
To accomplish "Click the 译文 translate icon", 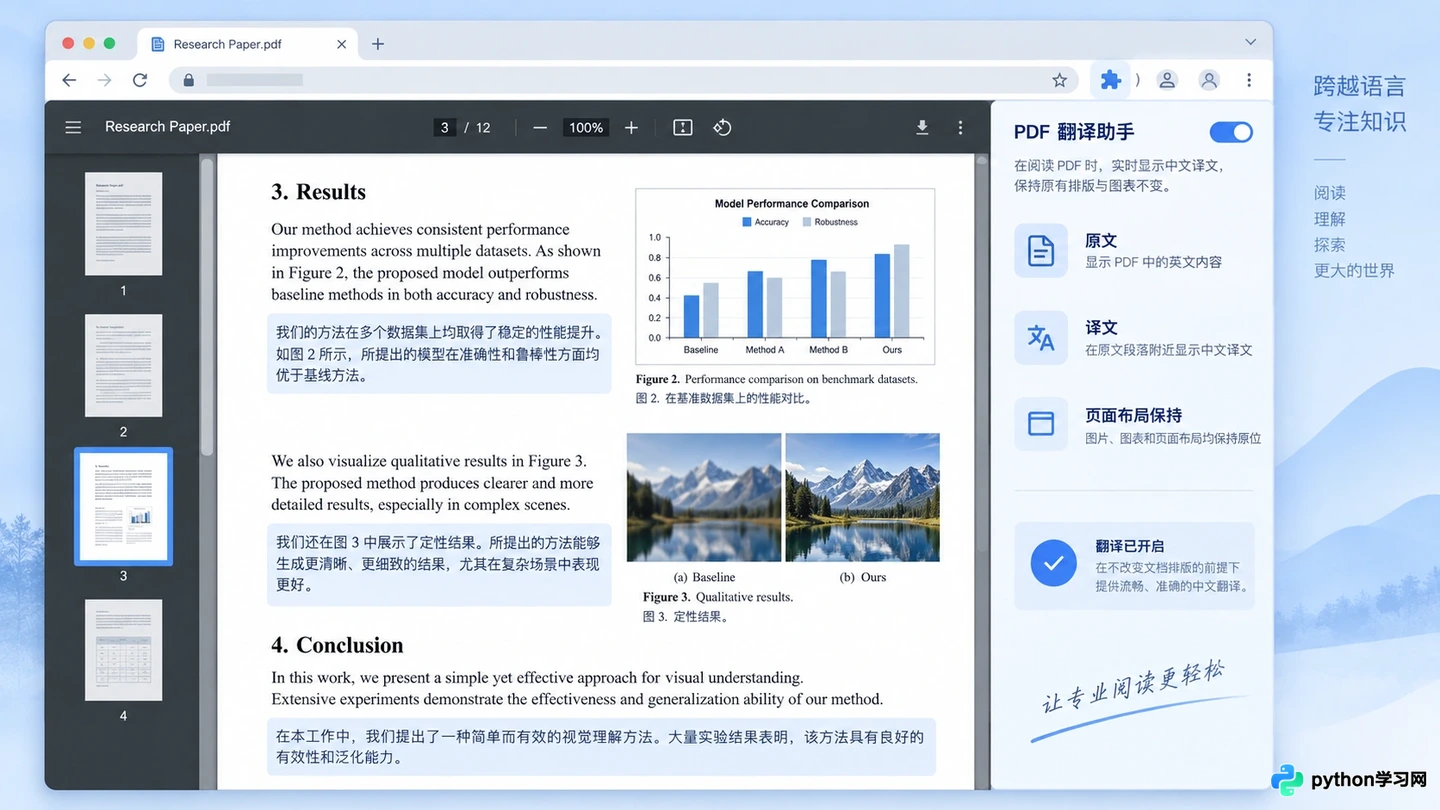I will (1041, 337).
